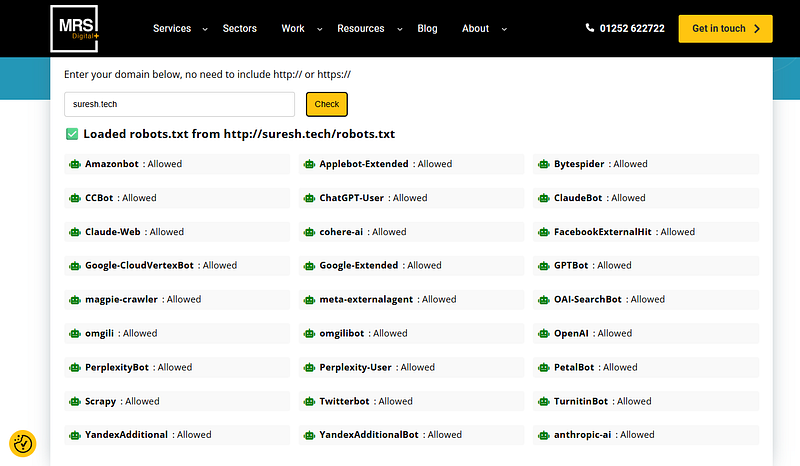Click the robot icon next to Amazonbot
Viewport: 800px width, 466px height.
tap(75, 164)
